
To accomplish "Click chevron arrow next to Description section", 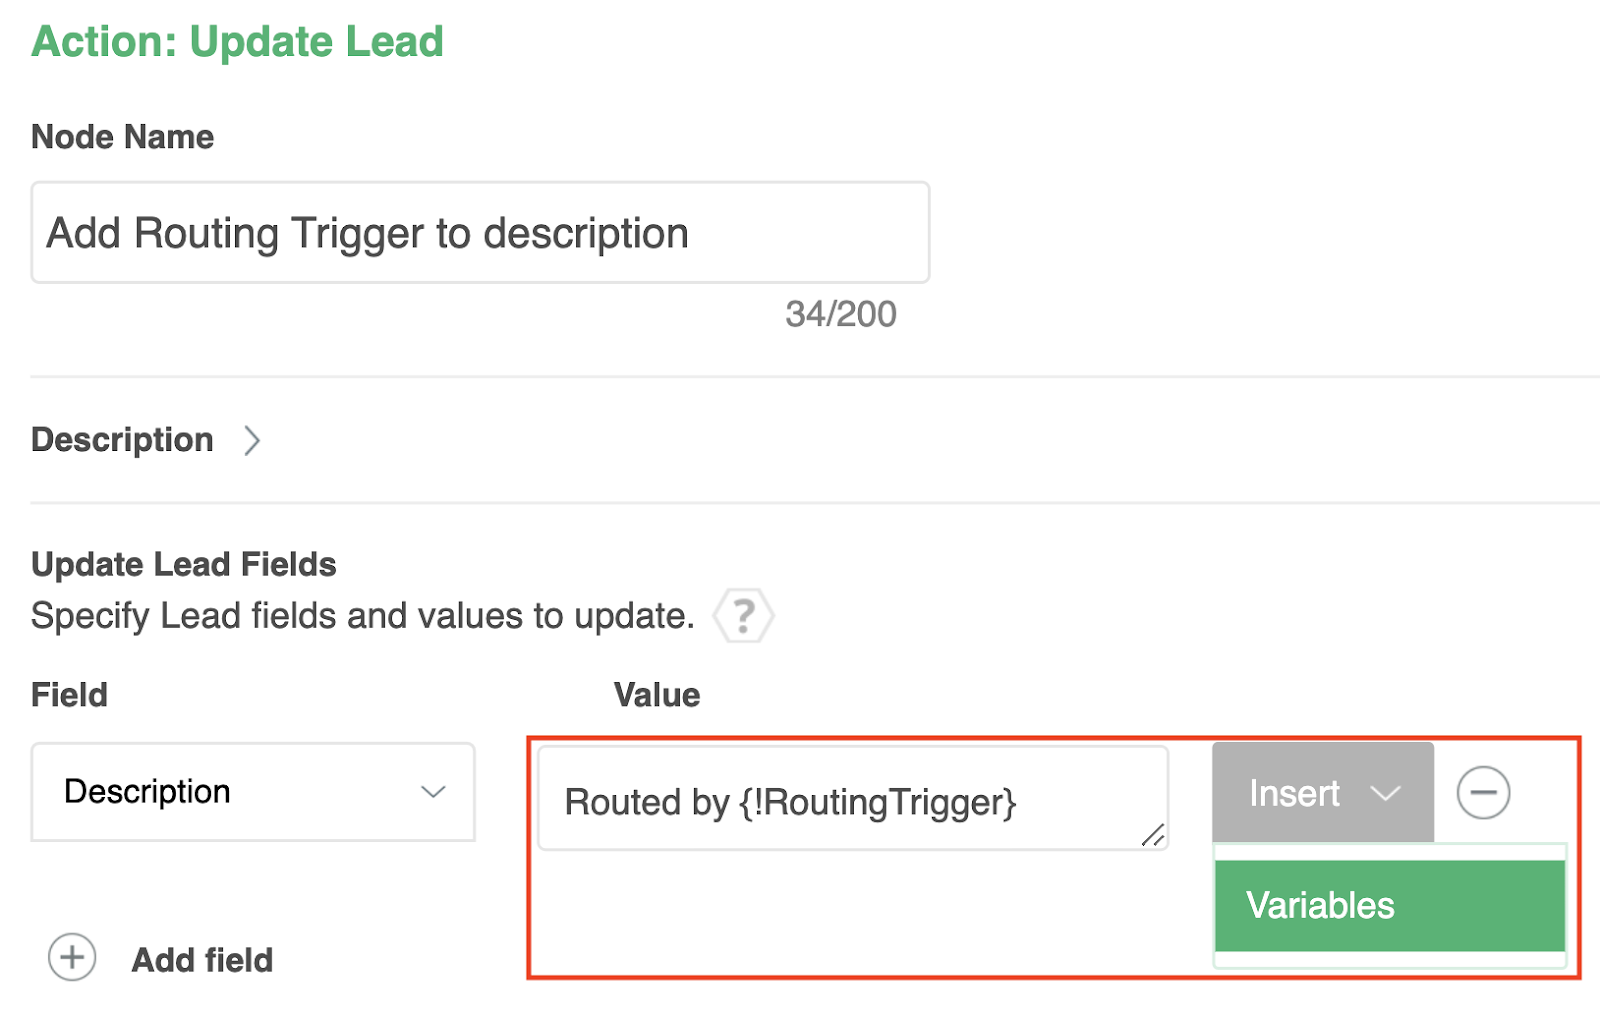I will pyautogui.click(x=252, y=440).
